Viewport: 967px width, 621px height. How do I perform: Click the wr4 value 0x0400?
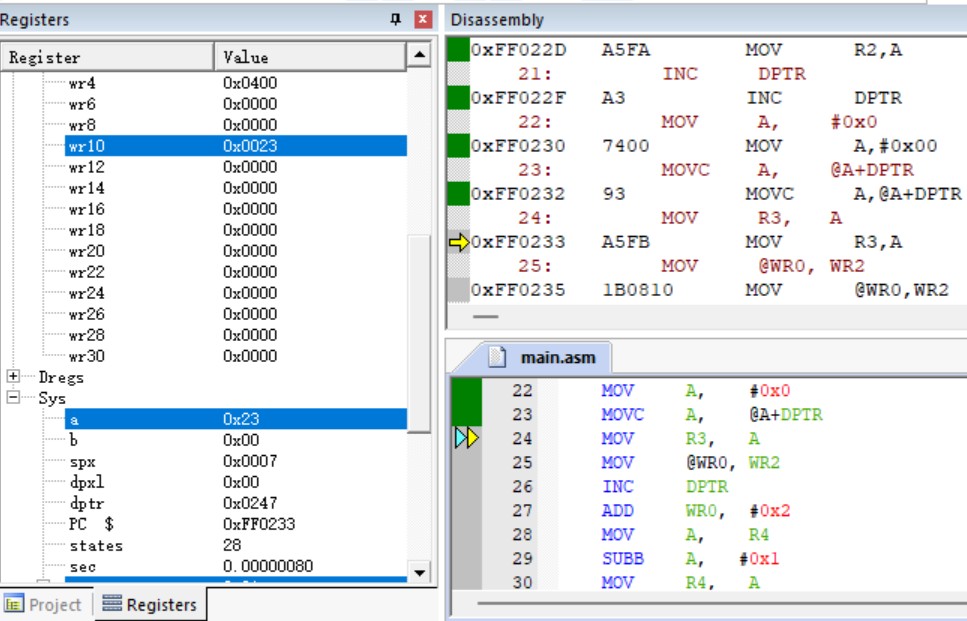pos(250,83)
